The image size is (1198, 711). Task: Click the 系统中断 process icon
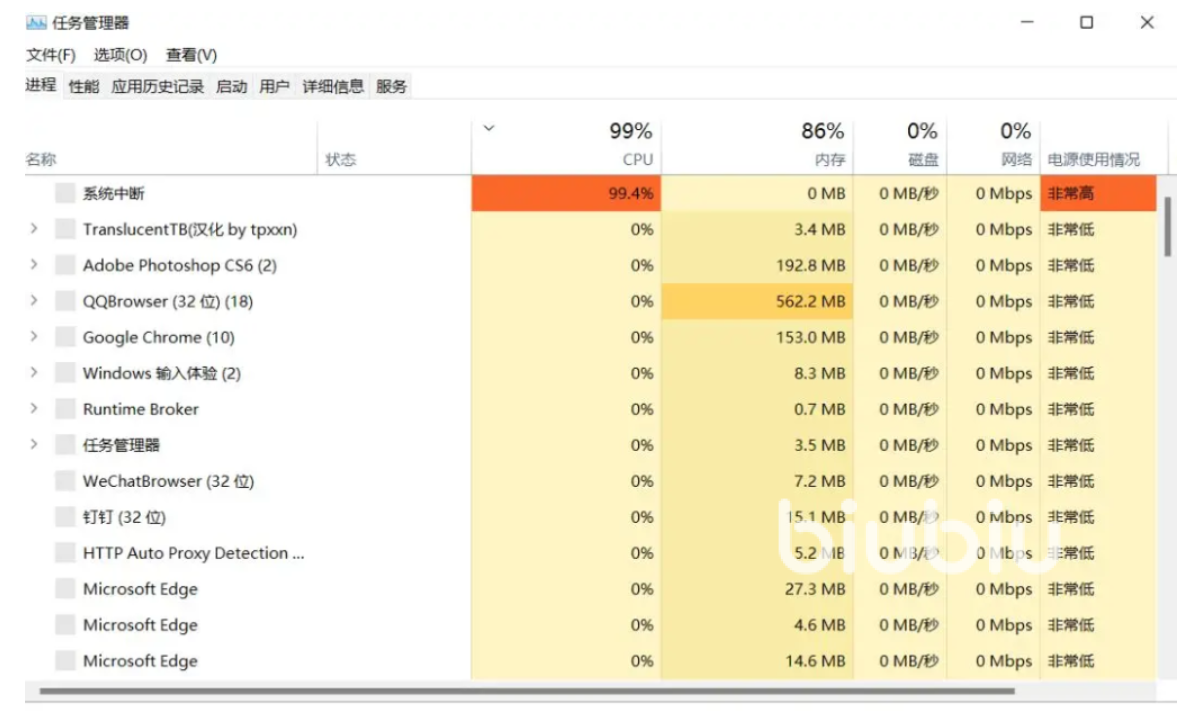click(65, 194)
